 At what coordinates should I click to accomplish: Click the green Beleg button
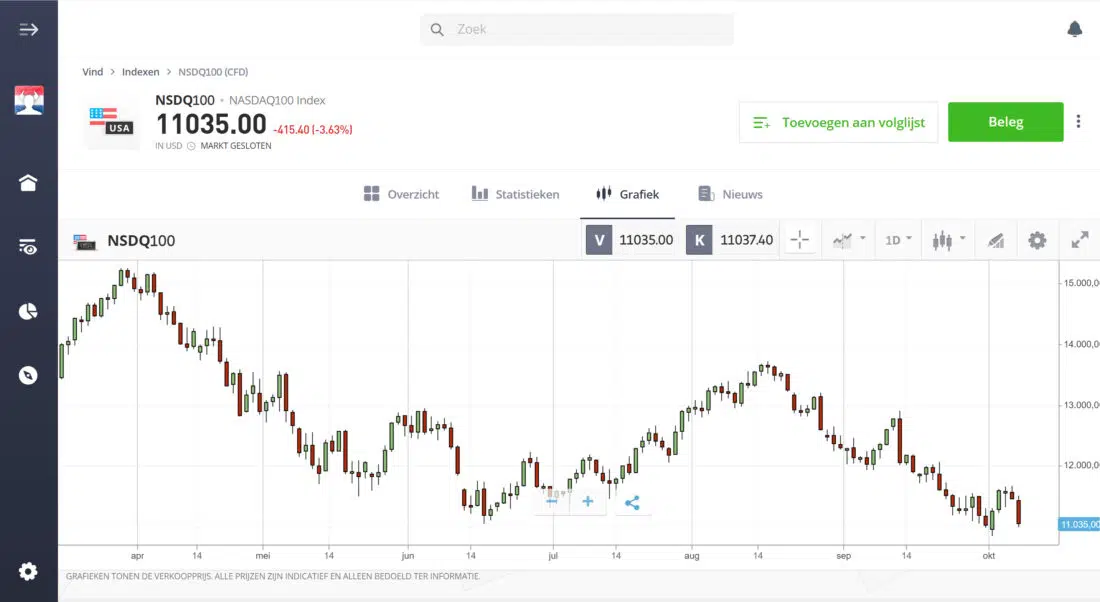pyautogui.click(x=1005, y=121)
